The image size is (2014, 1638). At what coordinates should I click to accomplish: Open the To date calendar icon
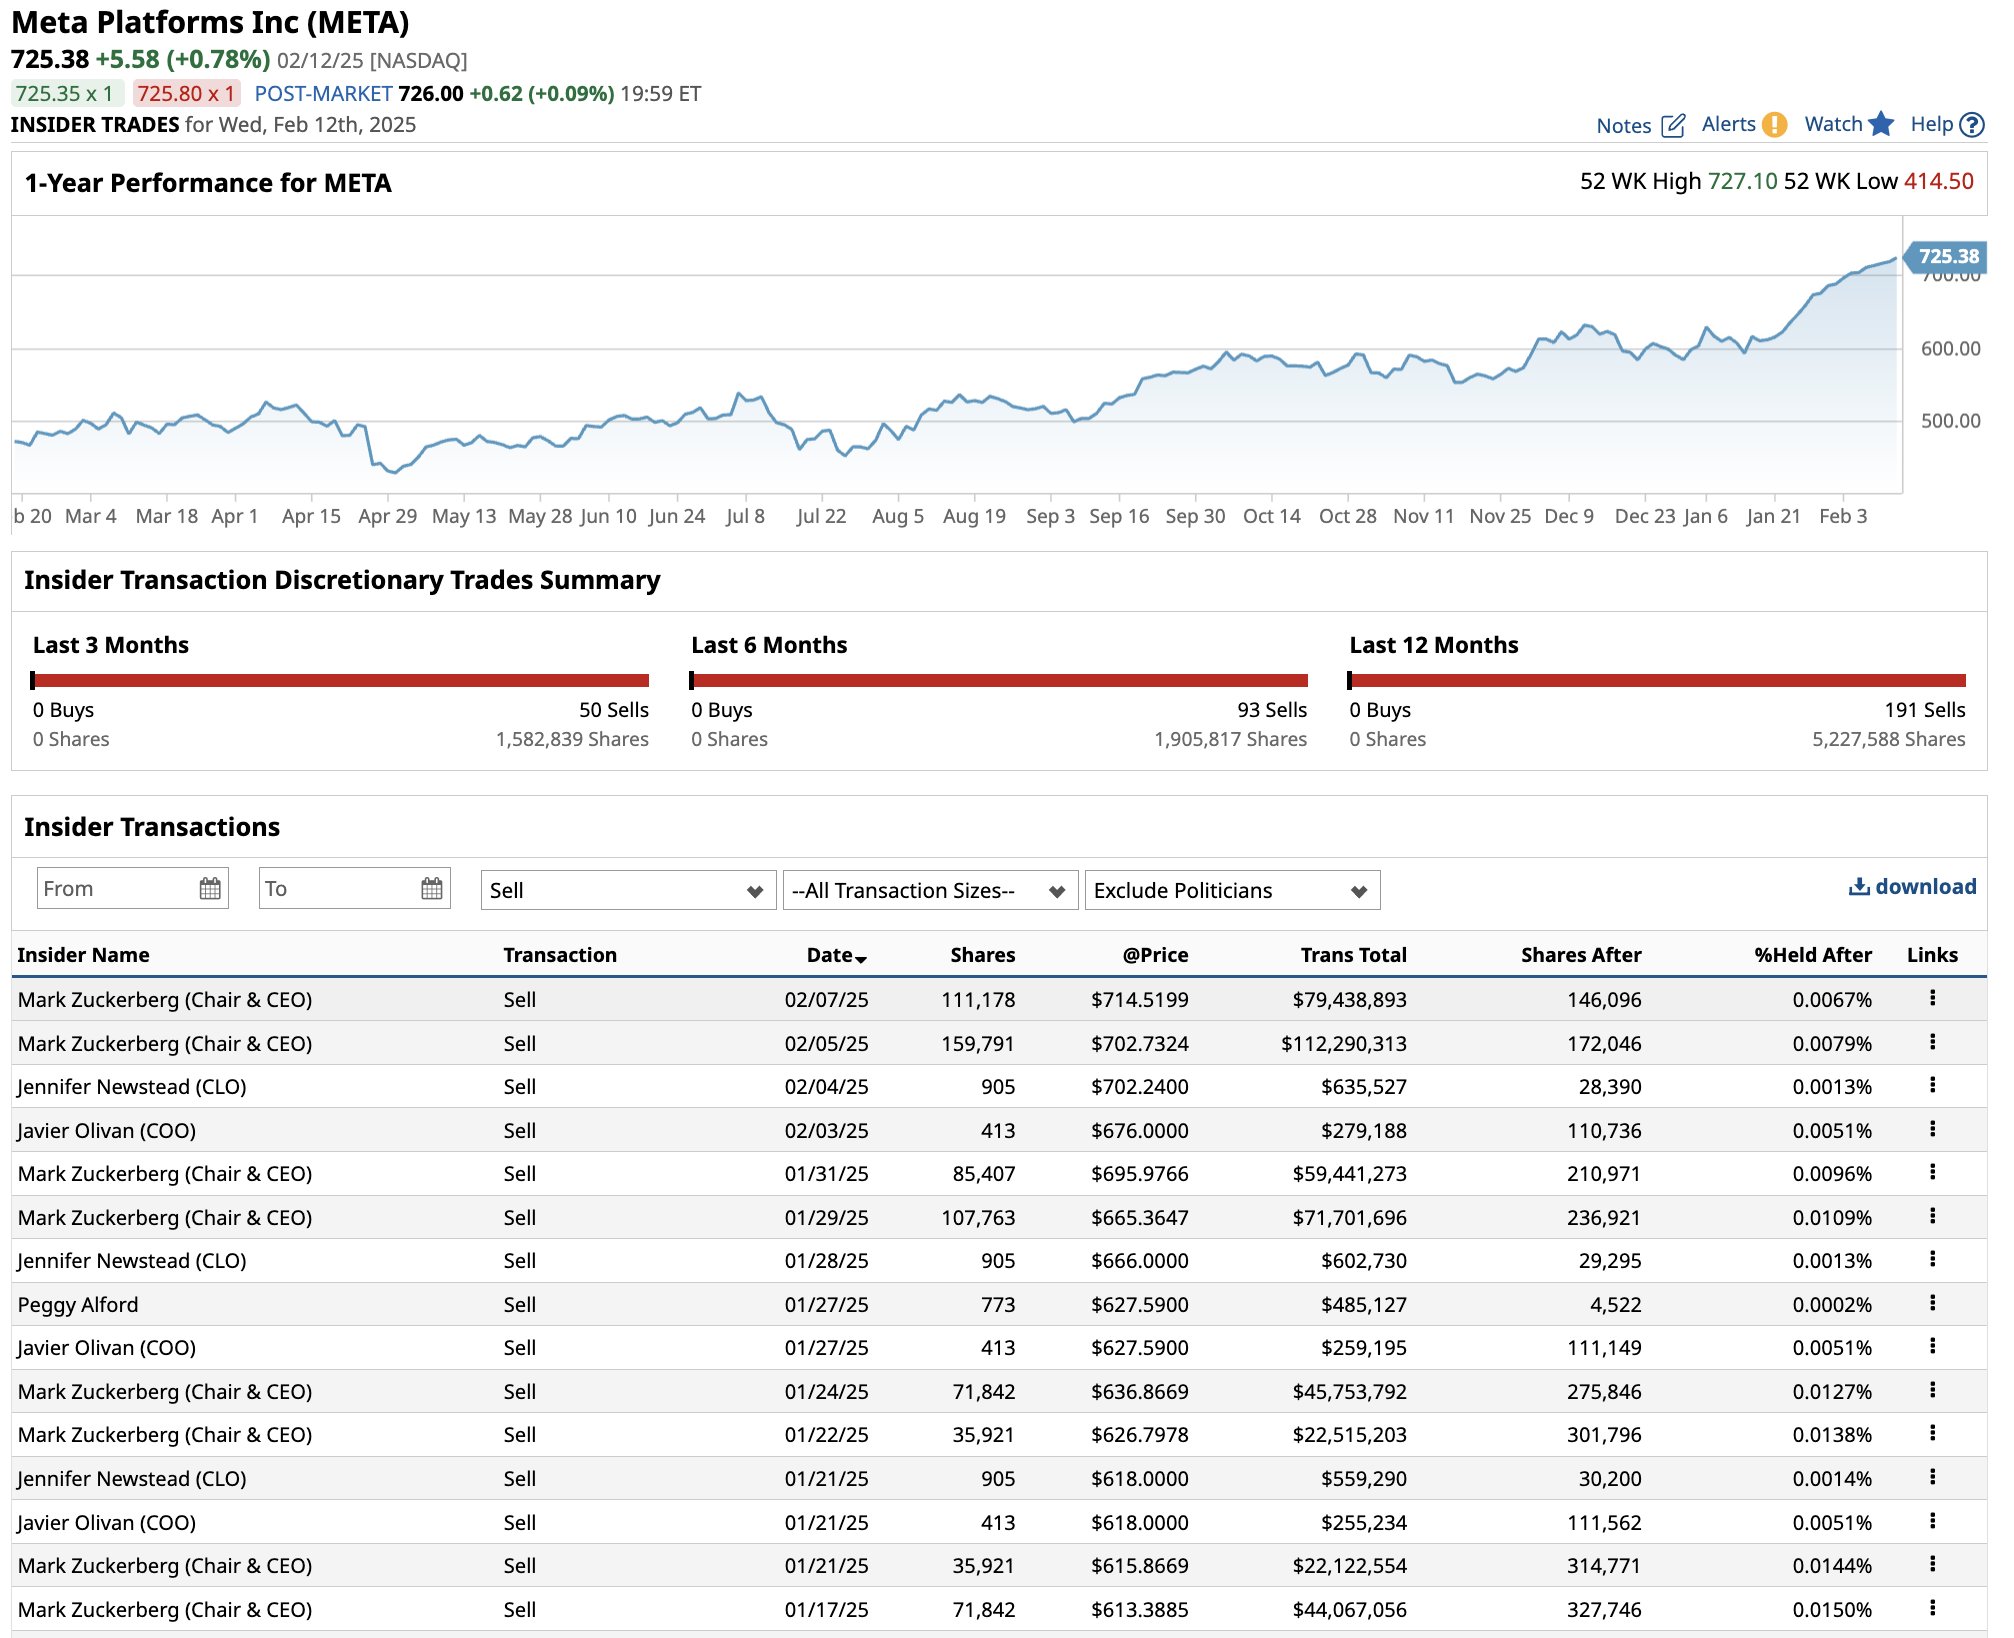point(432,888)
